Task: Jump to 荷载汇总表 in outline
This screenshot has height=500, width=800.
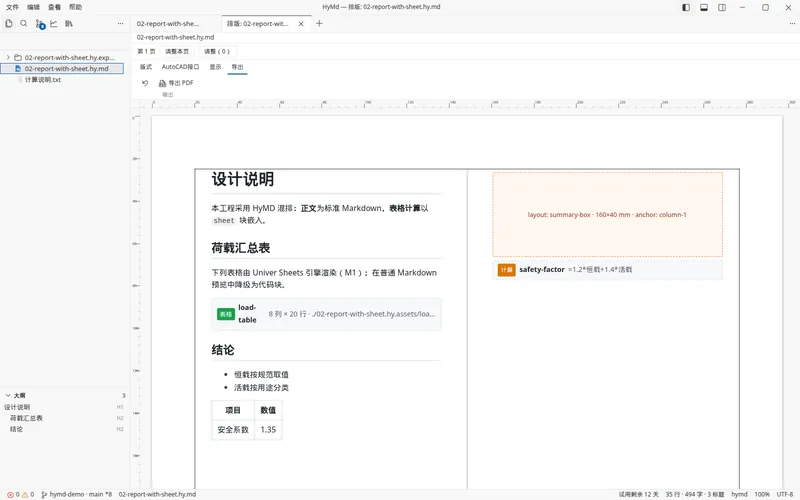Action: click(26, 418)
